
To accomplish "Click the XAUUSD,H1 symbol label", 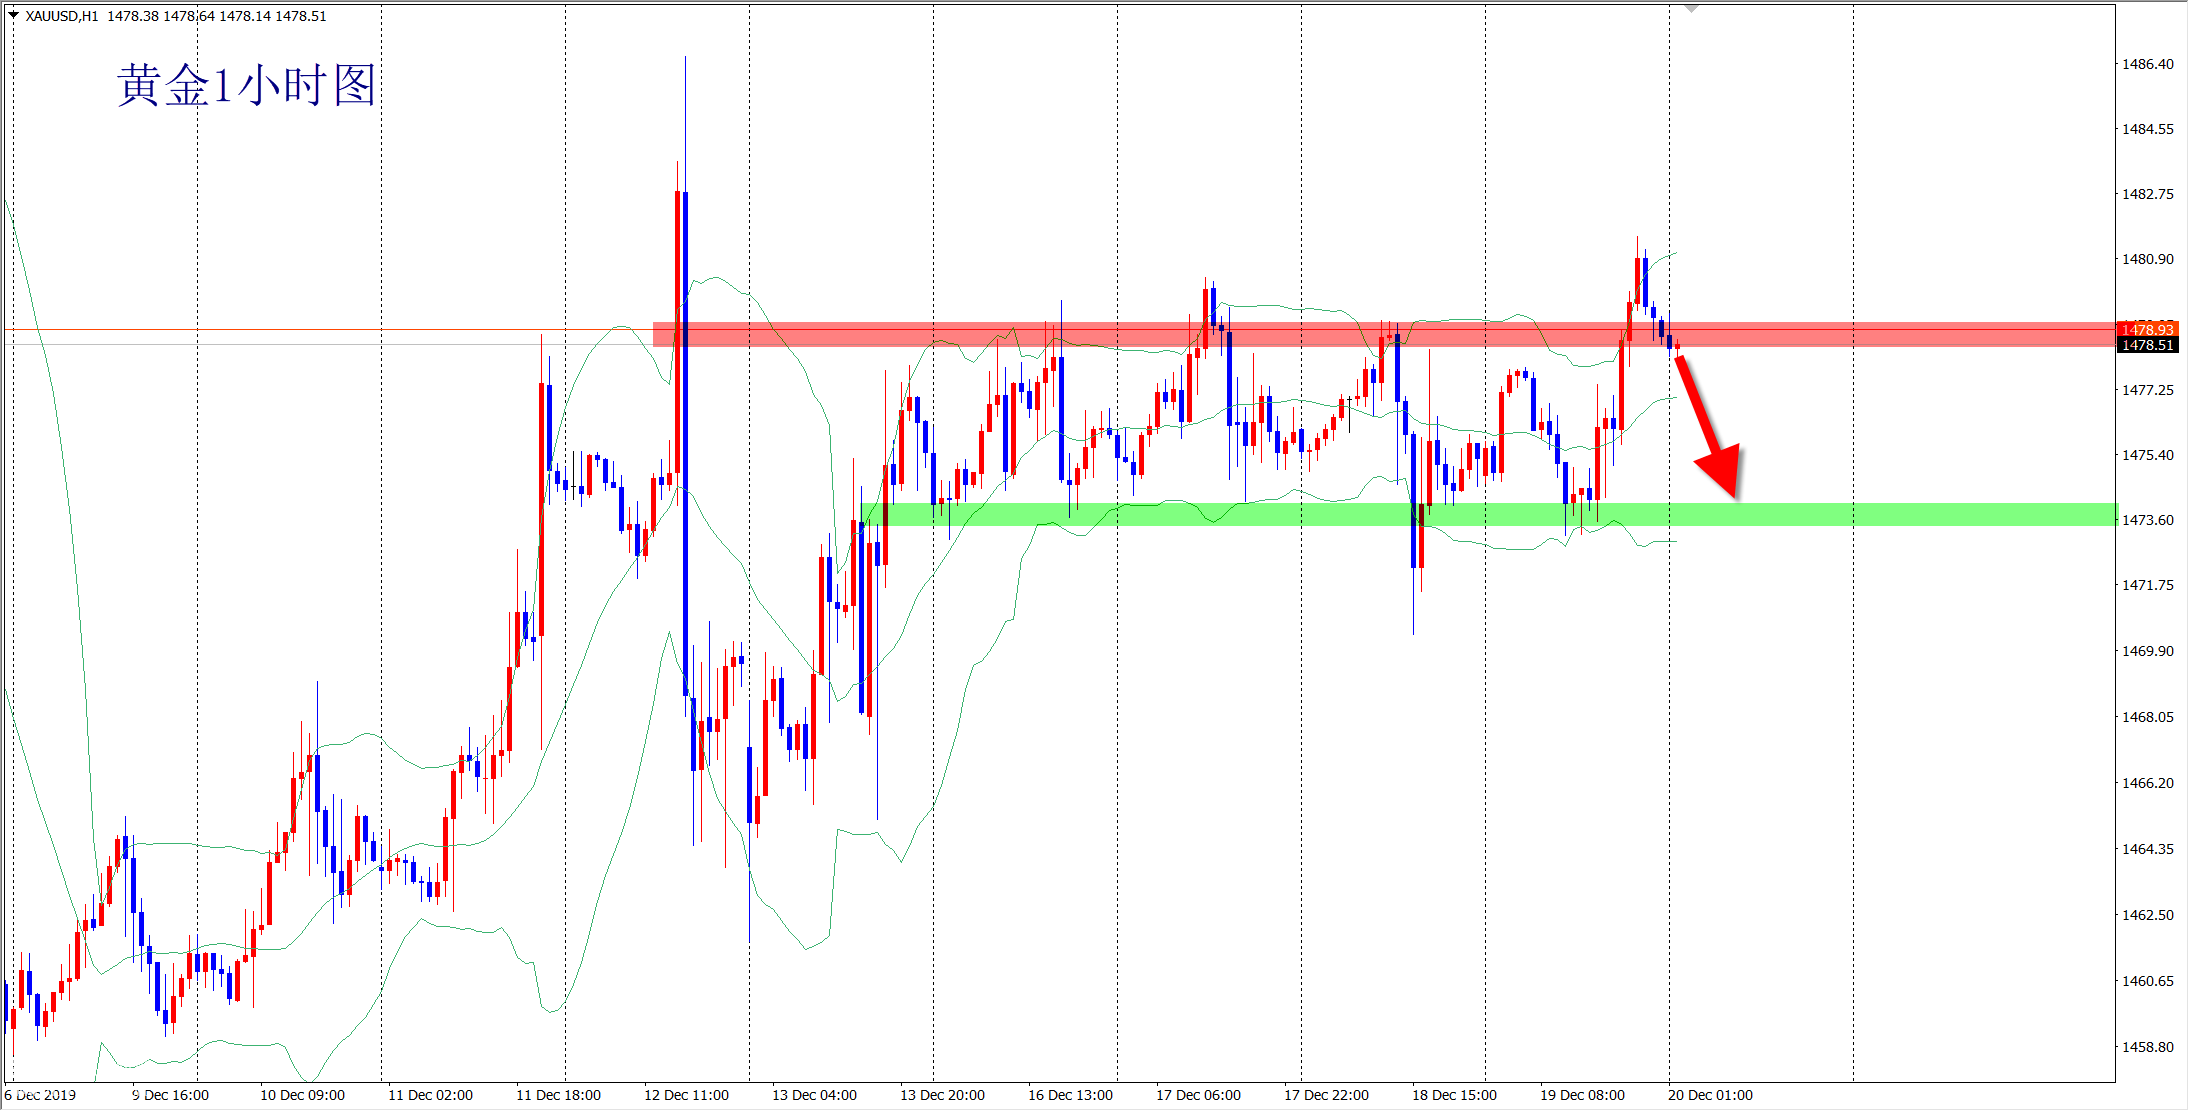I will tap(61, 16).
